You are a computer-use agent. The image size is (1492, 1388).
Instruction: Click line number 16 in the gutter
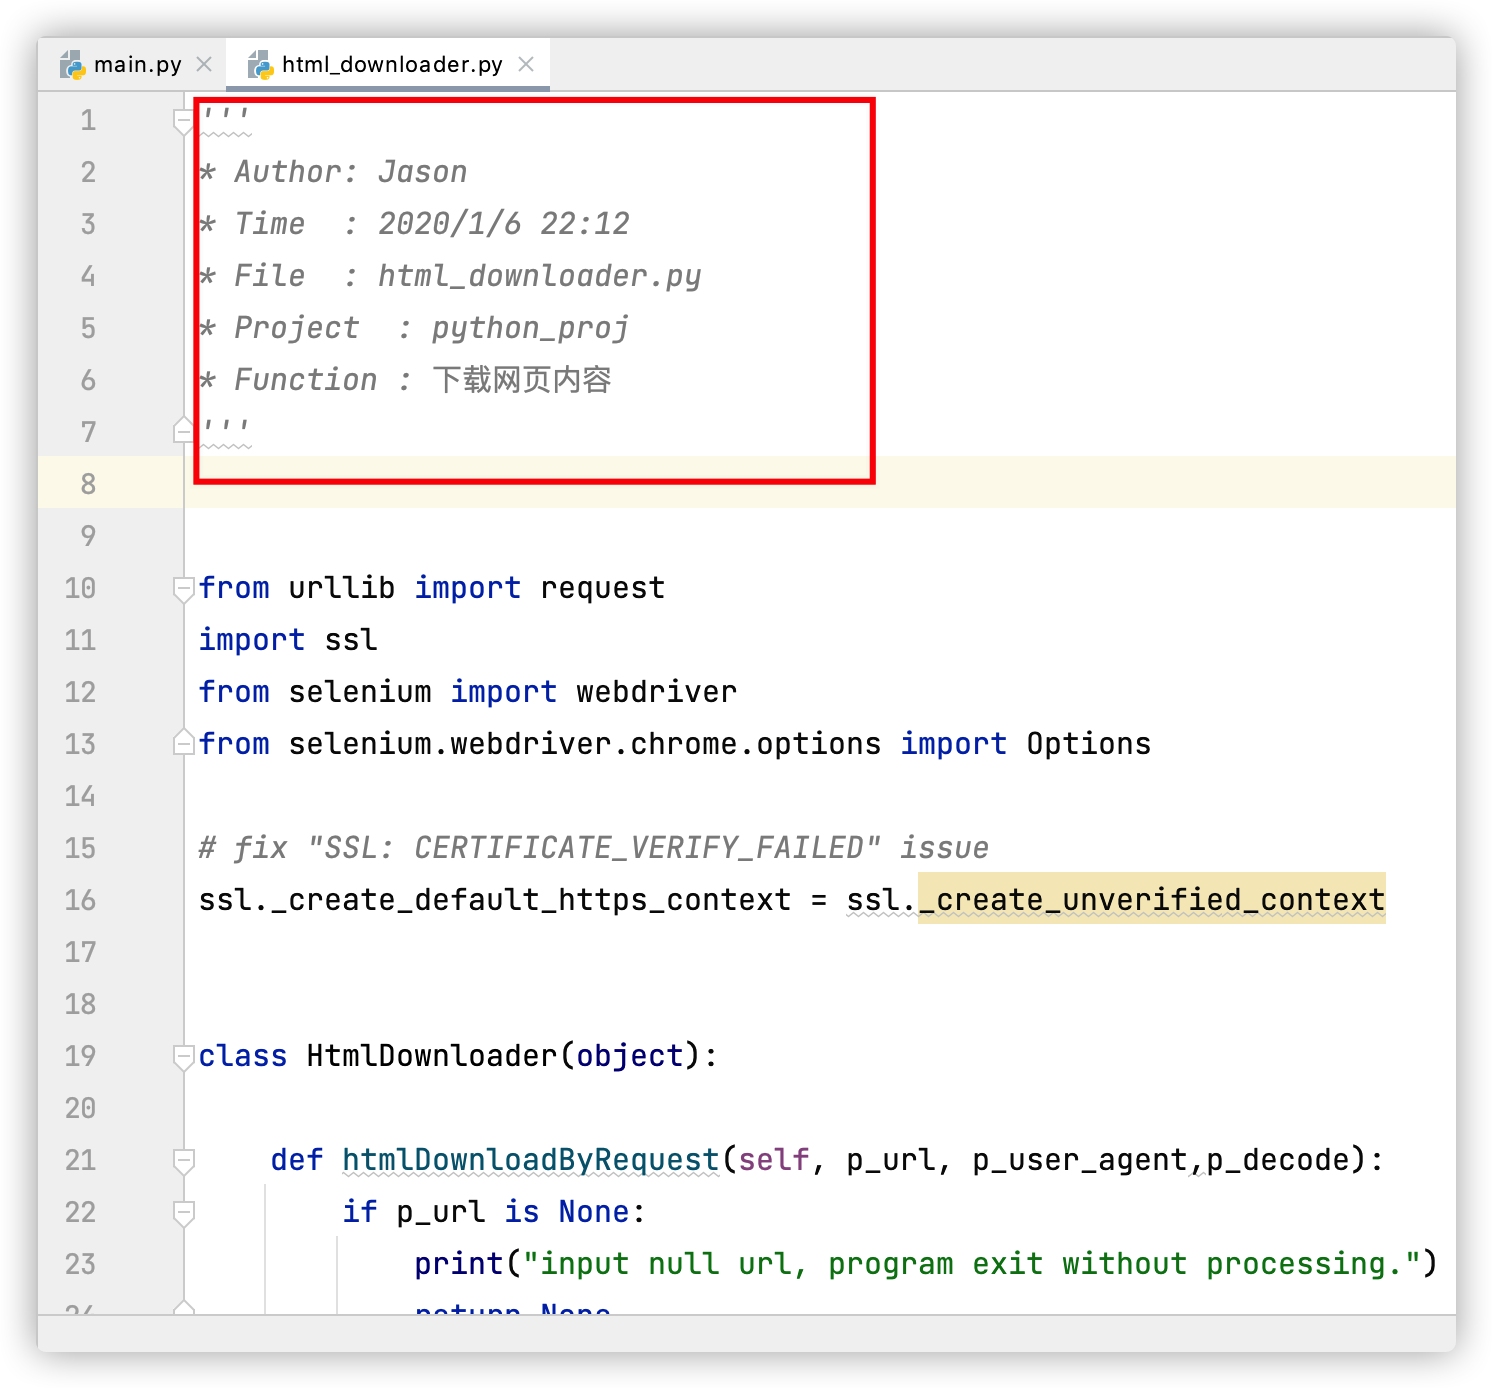click(x=80, y=900)
